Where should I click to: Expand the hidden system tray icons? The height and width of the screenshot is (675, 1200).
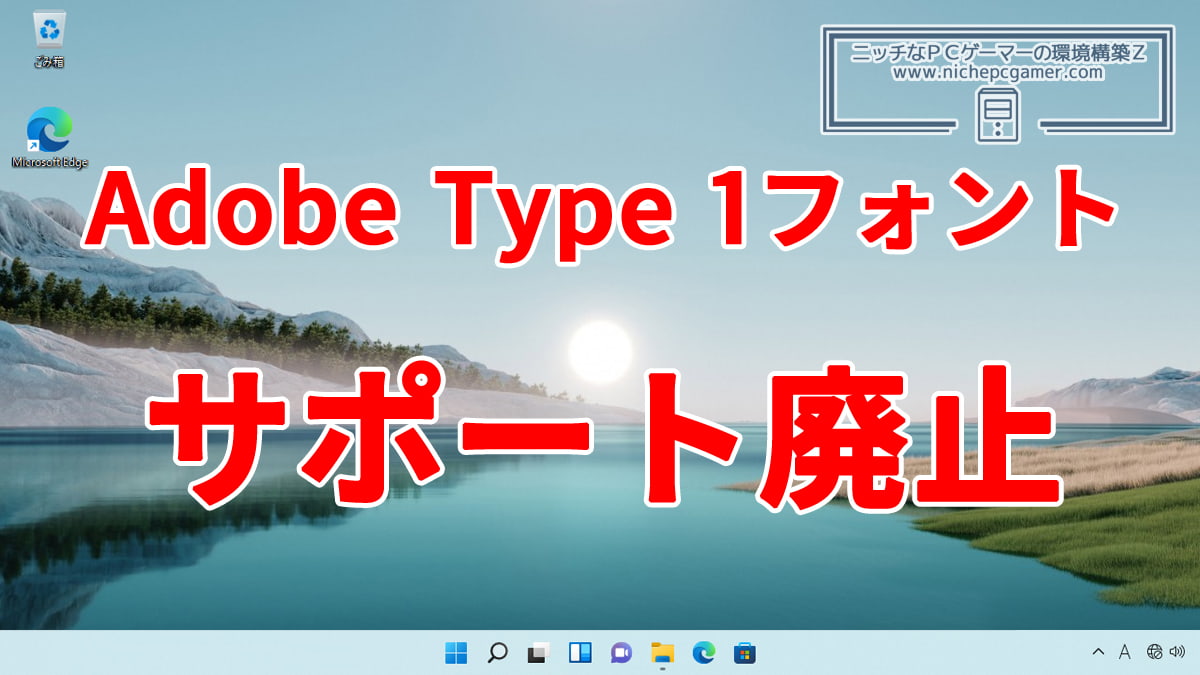click(x=1098, y=653)
